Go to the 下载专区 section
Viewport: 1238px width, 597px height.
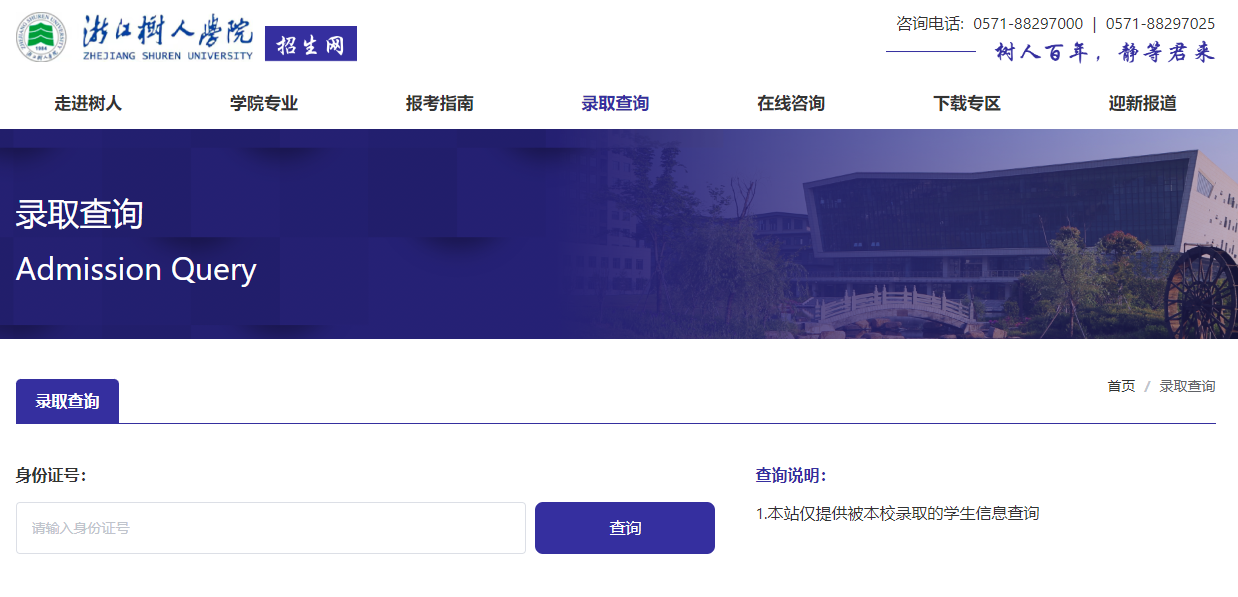tap(965, 102)
